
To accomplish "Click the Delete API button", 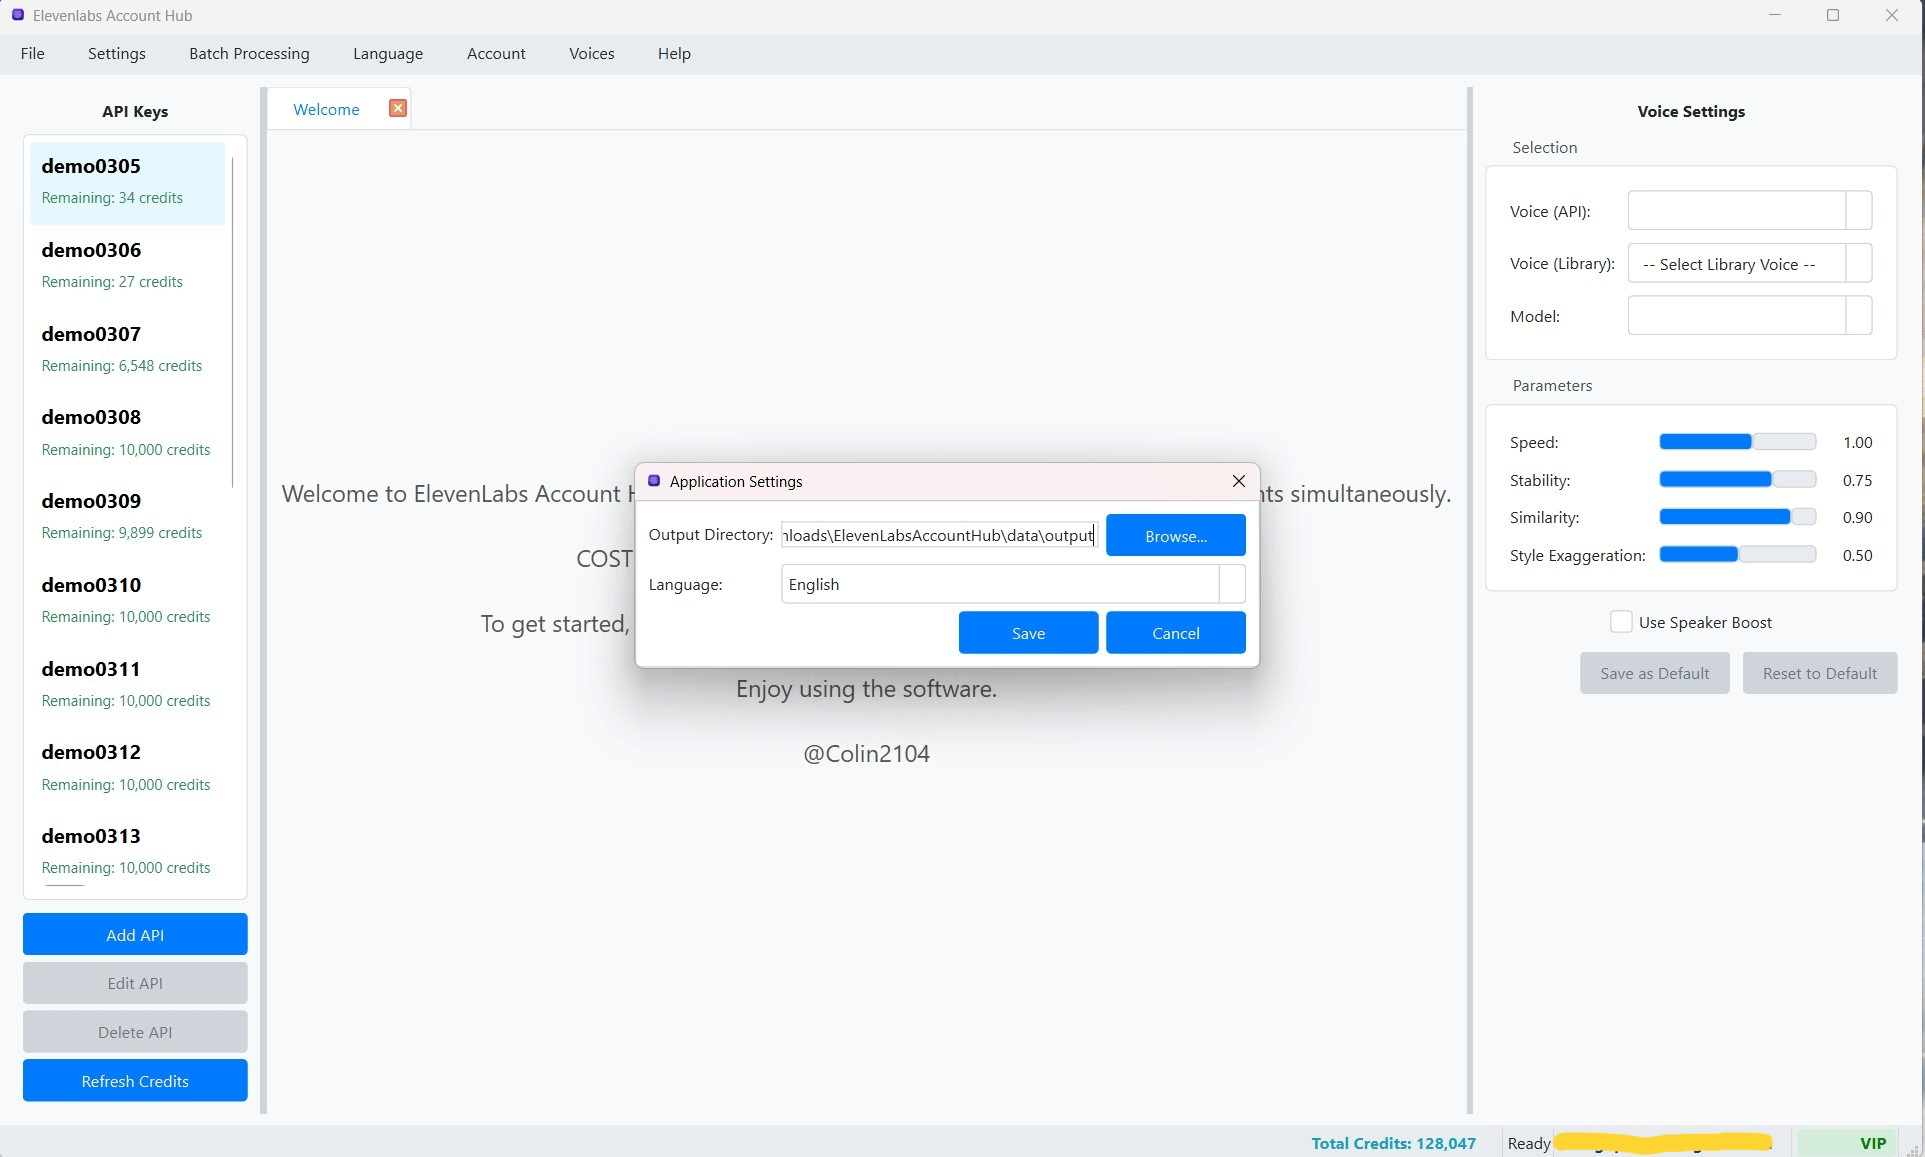I will 135,1032.
